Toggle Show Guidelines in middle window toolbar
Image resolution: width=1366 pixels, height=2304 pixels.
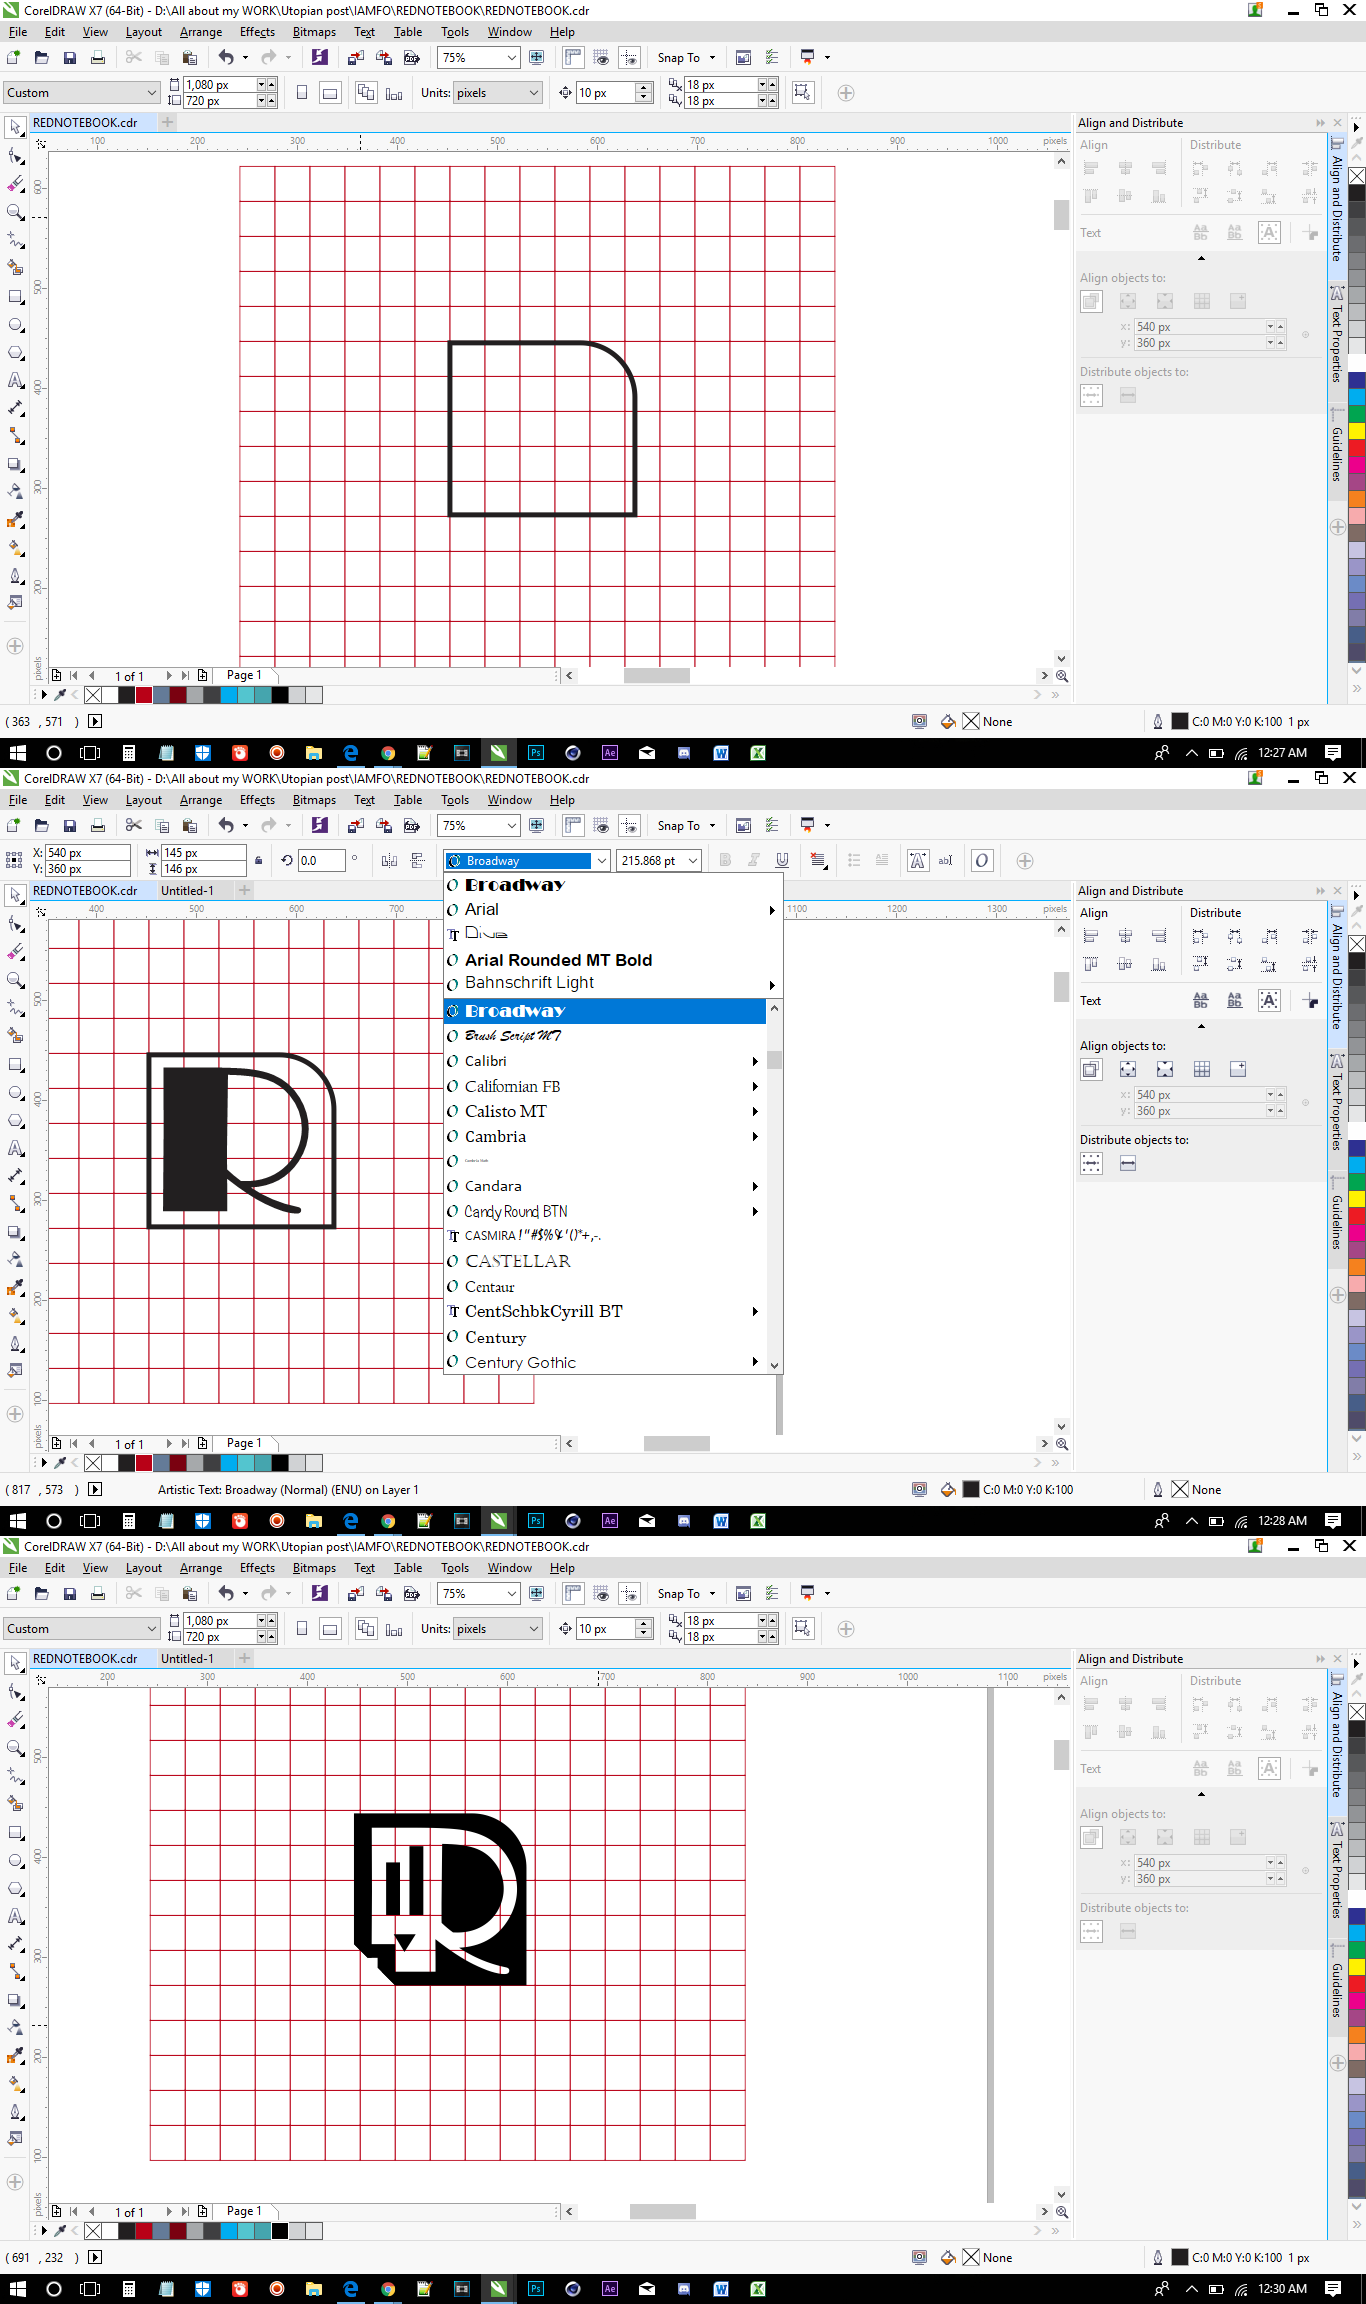tap(629, 825)
